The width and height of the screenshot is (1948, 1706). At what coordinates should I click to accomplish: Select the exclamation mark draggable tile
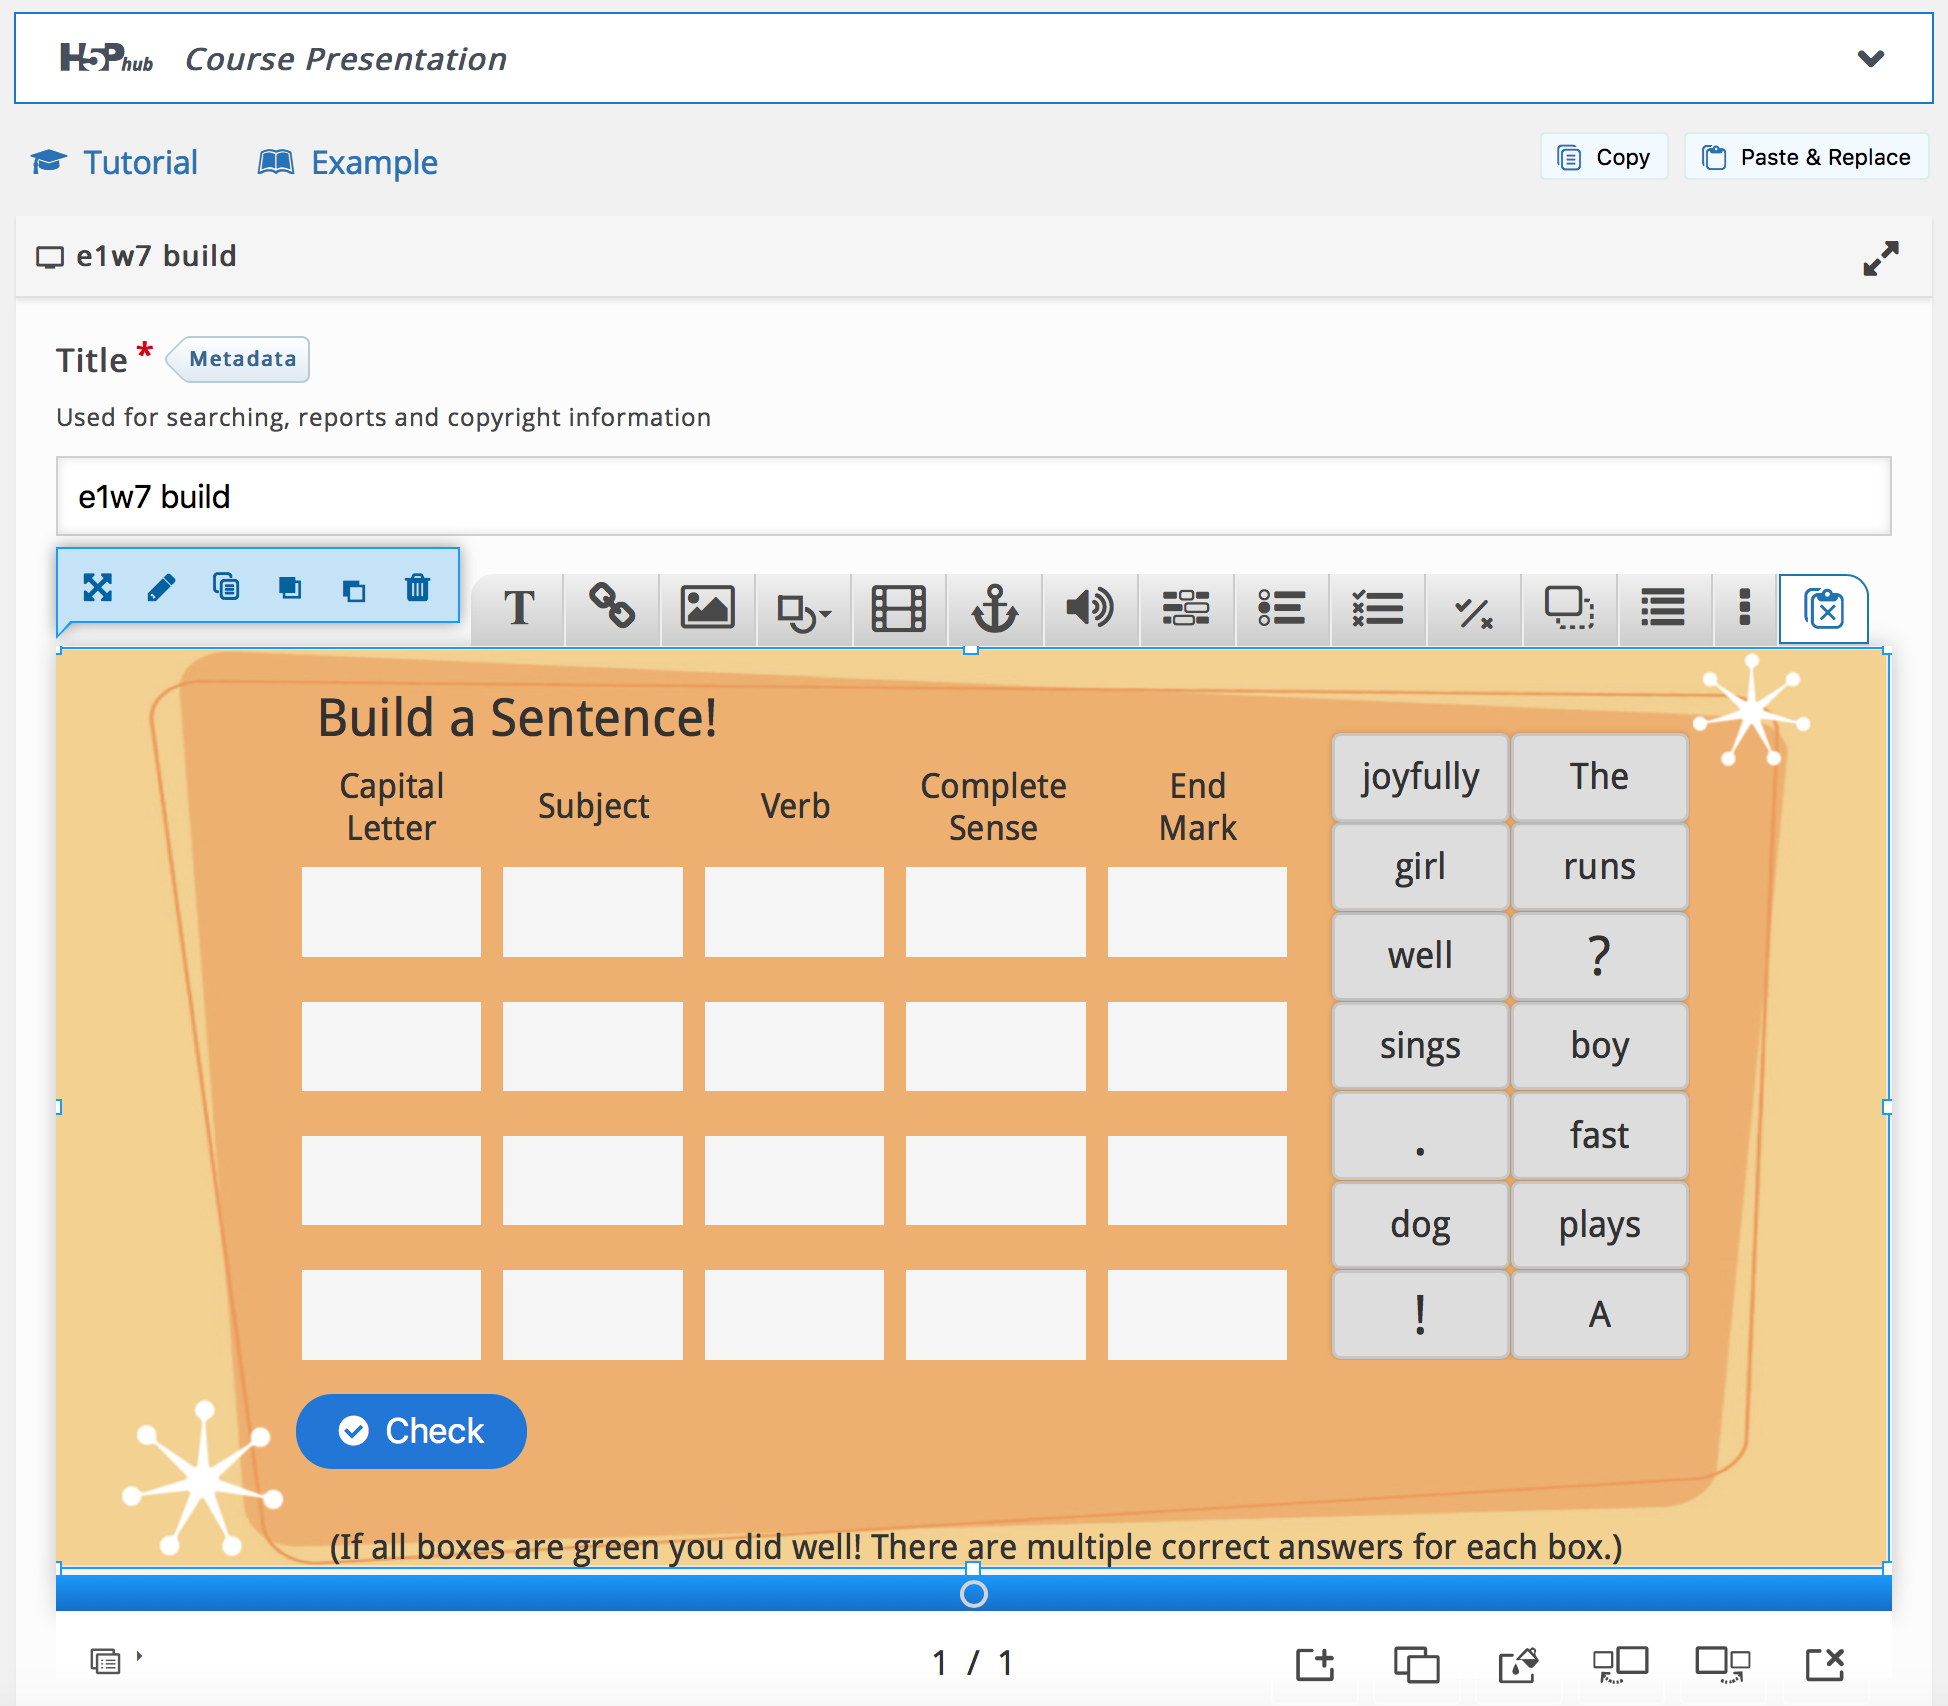[x=1420, y=1314]
